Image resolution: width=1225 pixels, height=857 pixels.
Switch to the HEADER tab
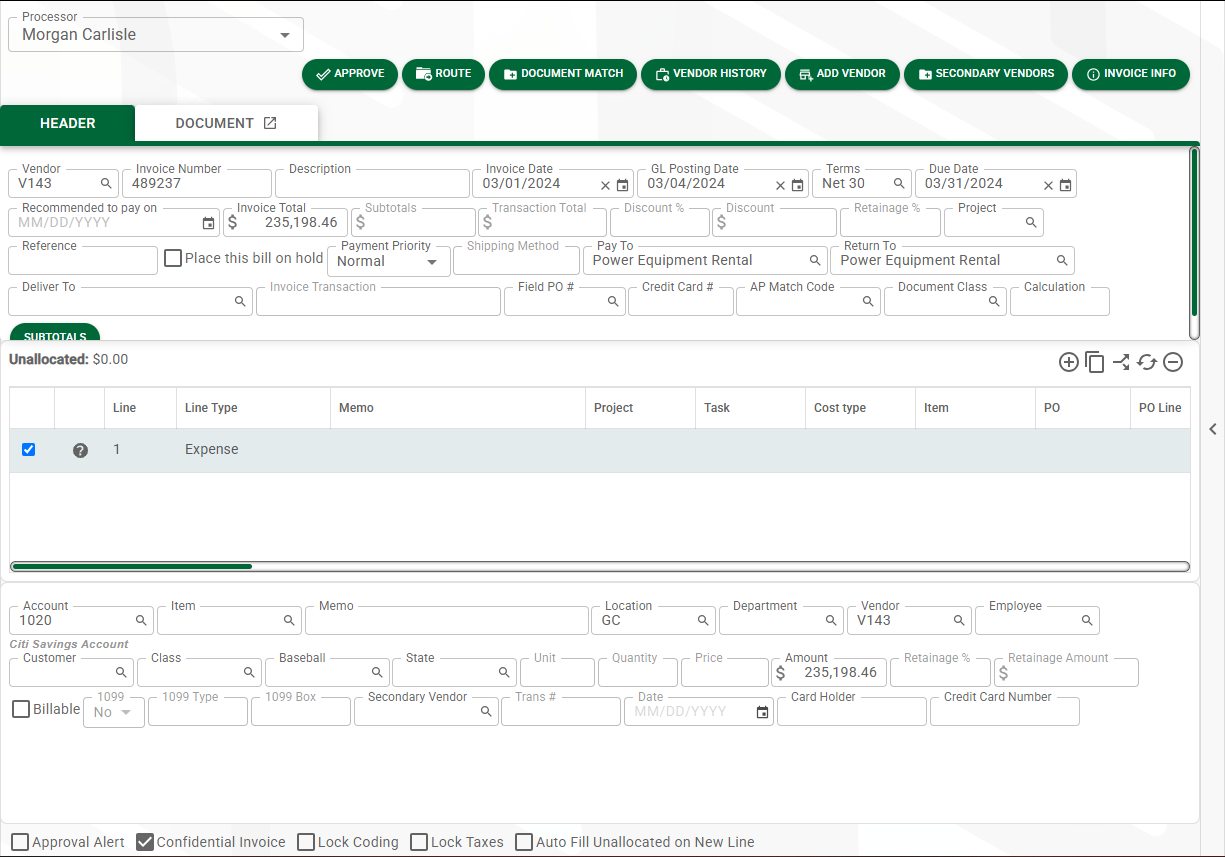(x=68, y=124)
